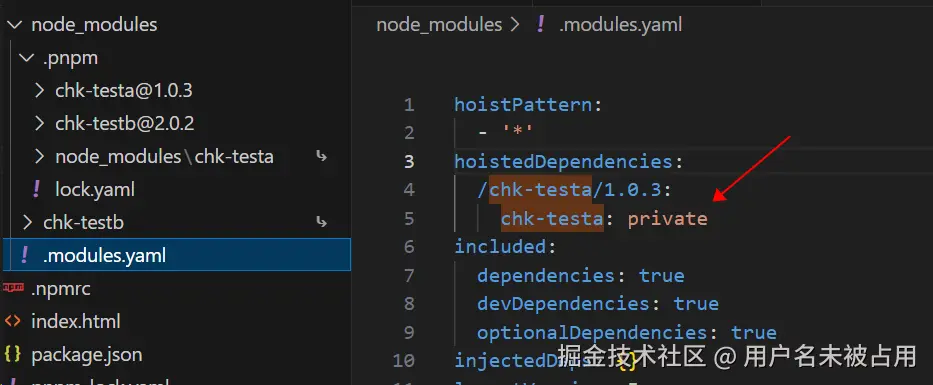Expand the chk-testb folder chevron
Screen dimensions: 933x385
pos(27,223)
